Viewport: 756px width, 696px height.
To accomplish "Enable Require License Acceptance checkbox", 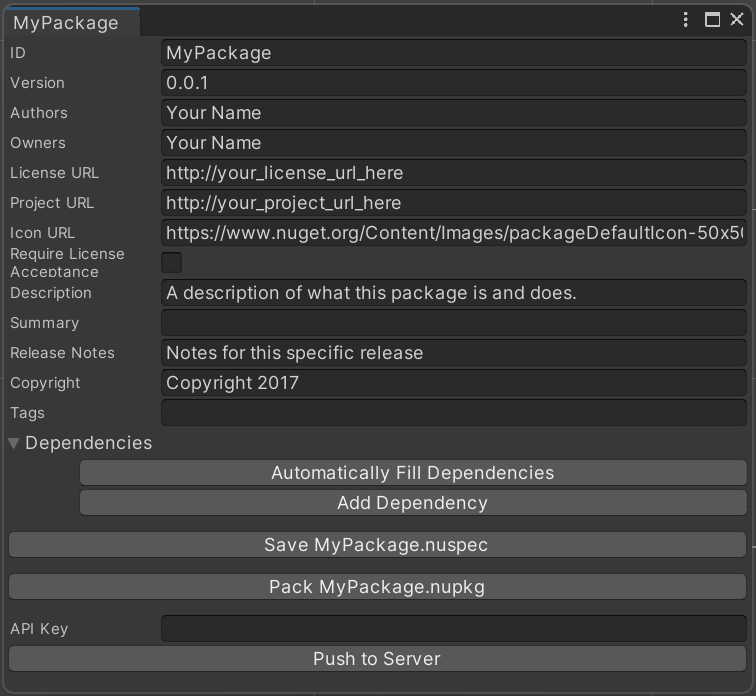I will [172, 263].
